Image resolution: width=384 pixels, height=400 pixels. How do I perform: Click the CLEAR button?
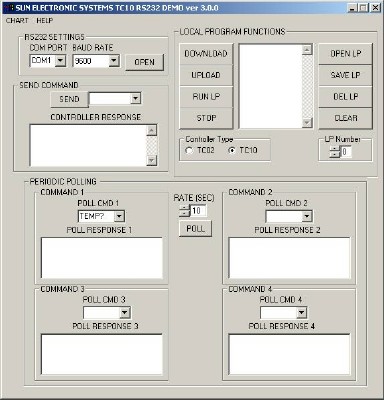pos(346,118)
